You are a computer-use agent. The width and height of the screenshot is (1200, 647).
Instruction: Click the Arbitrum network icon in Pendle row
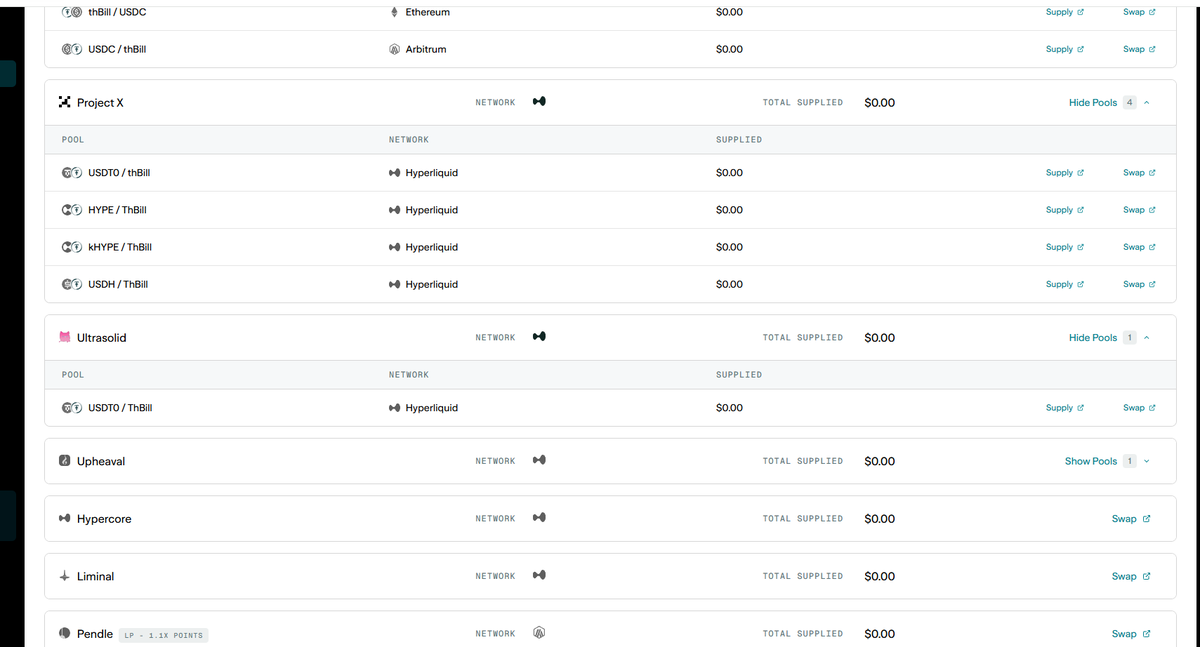tap(539, 633)
